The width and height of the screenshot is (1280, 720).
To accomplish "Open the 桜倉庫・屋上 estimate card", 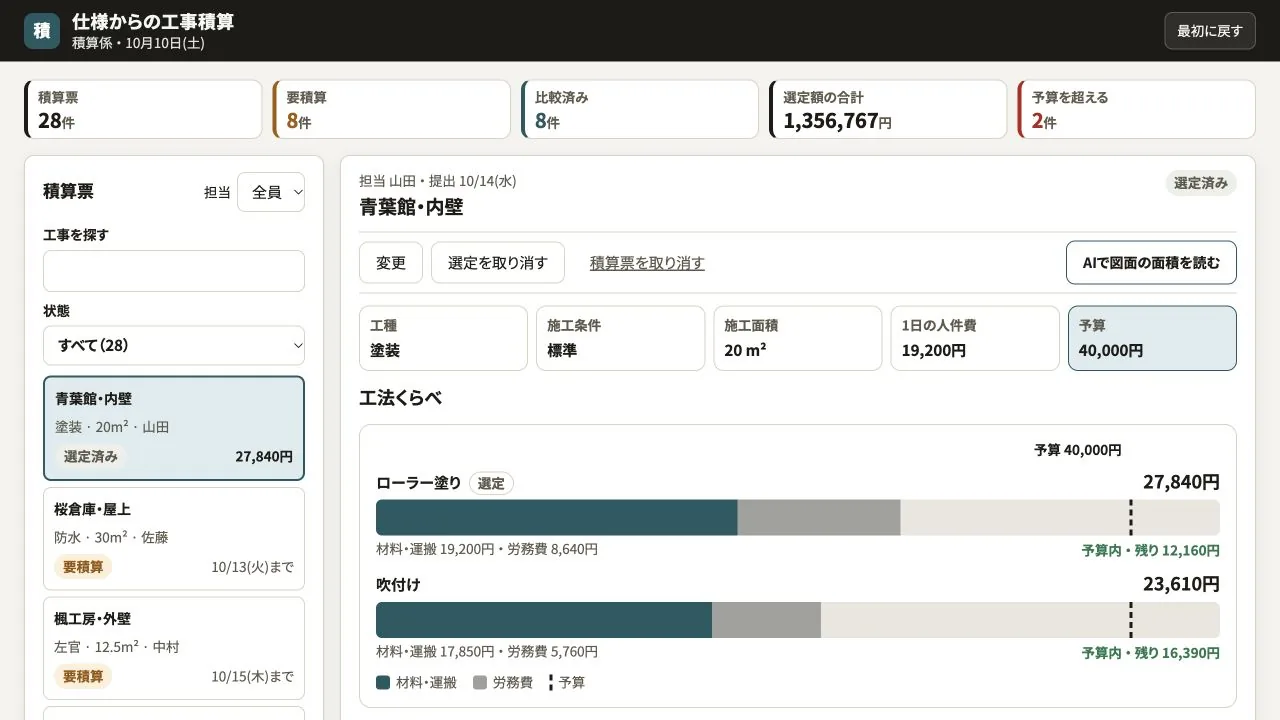I will click(x=174, y=538).
